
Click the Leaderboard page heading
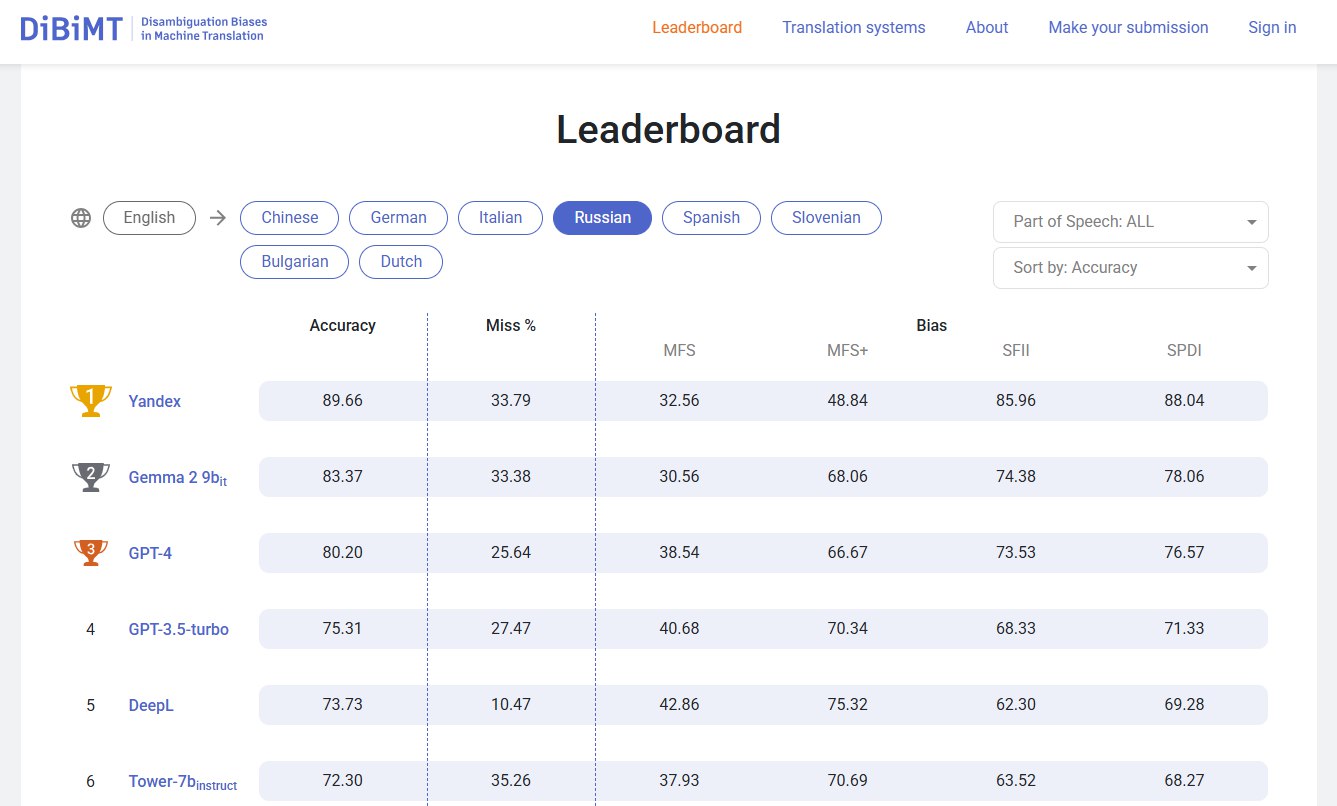coord(668,130)
